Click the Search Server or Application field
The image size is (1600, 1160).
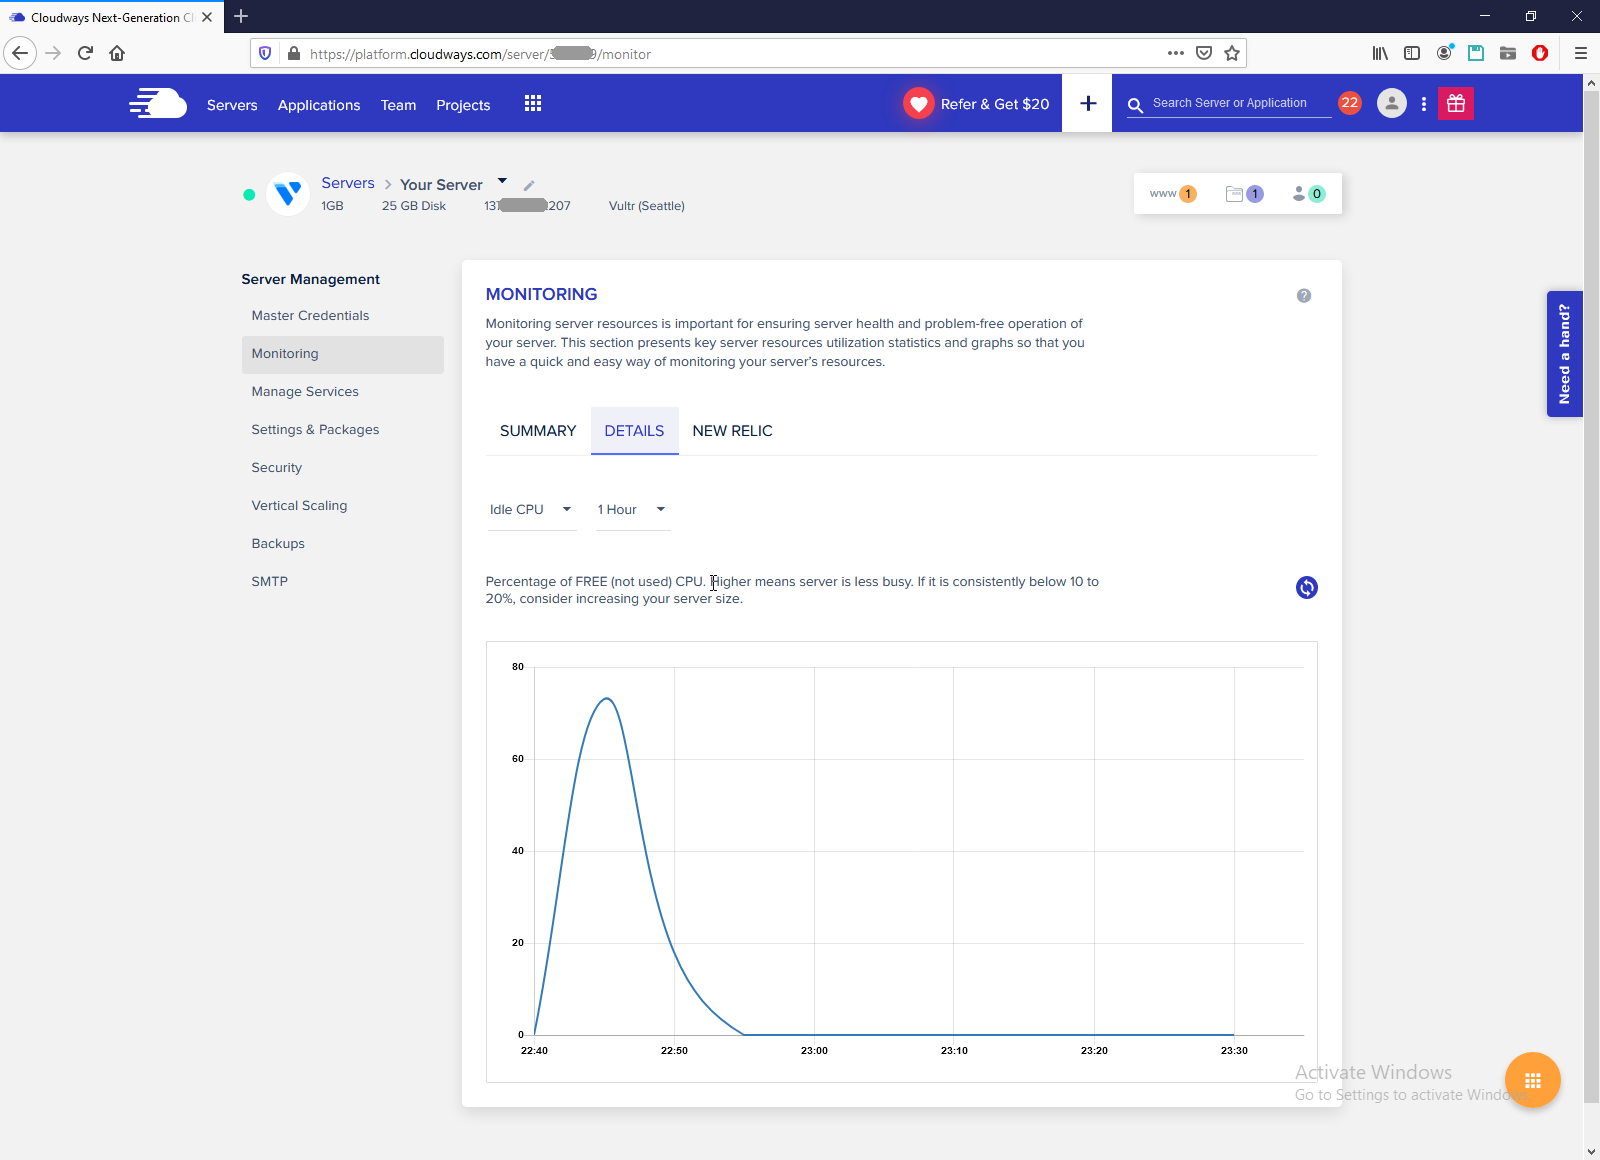[1240, 104]
